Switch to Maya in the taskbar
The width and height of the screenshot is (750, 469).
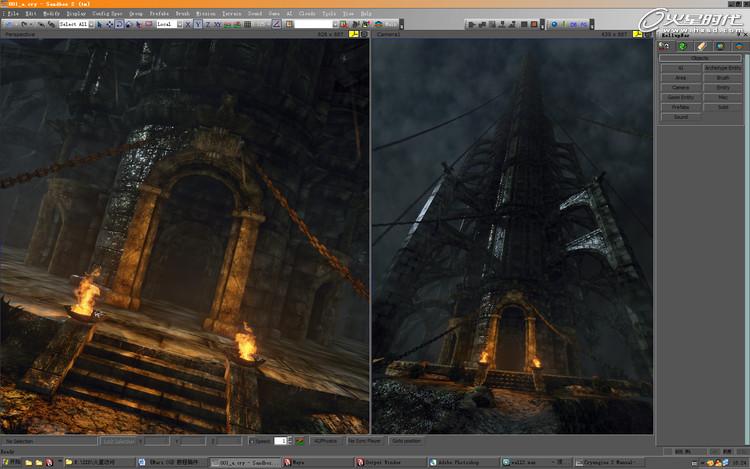coord(316,462)
